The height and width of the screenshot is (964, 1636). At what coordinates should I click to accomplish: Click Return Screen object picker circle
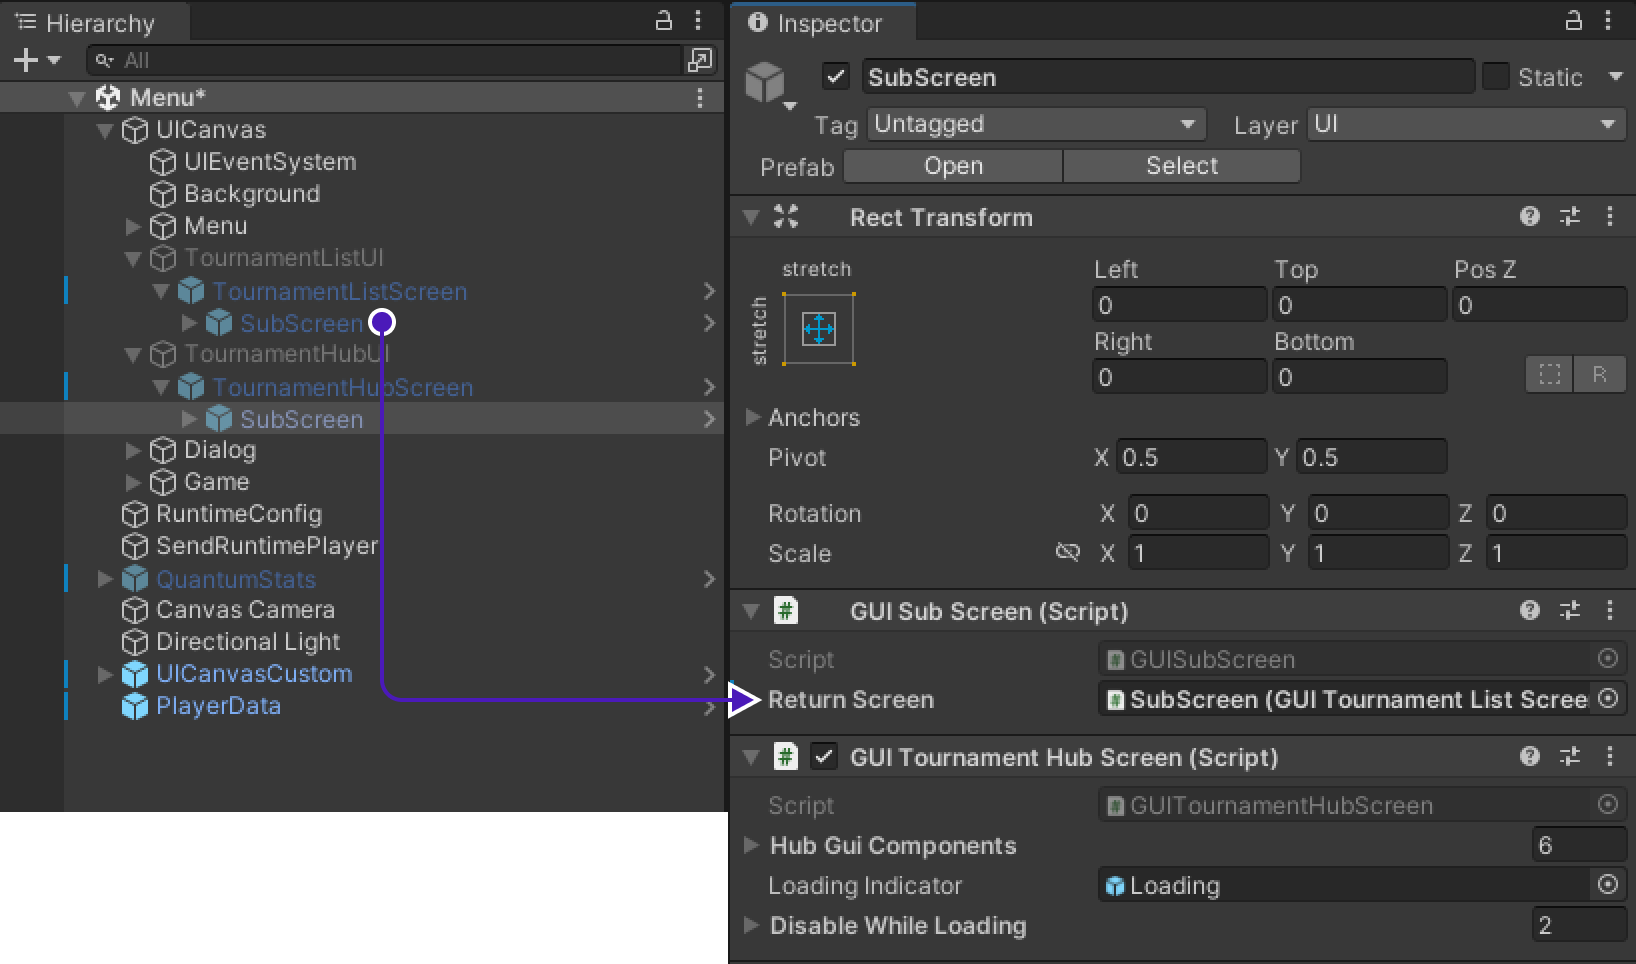pos(1608,699)
